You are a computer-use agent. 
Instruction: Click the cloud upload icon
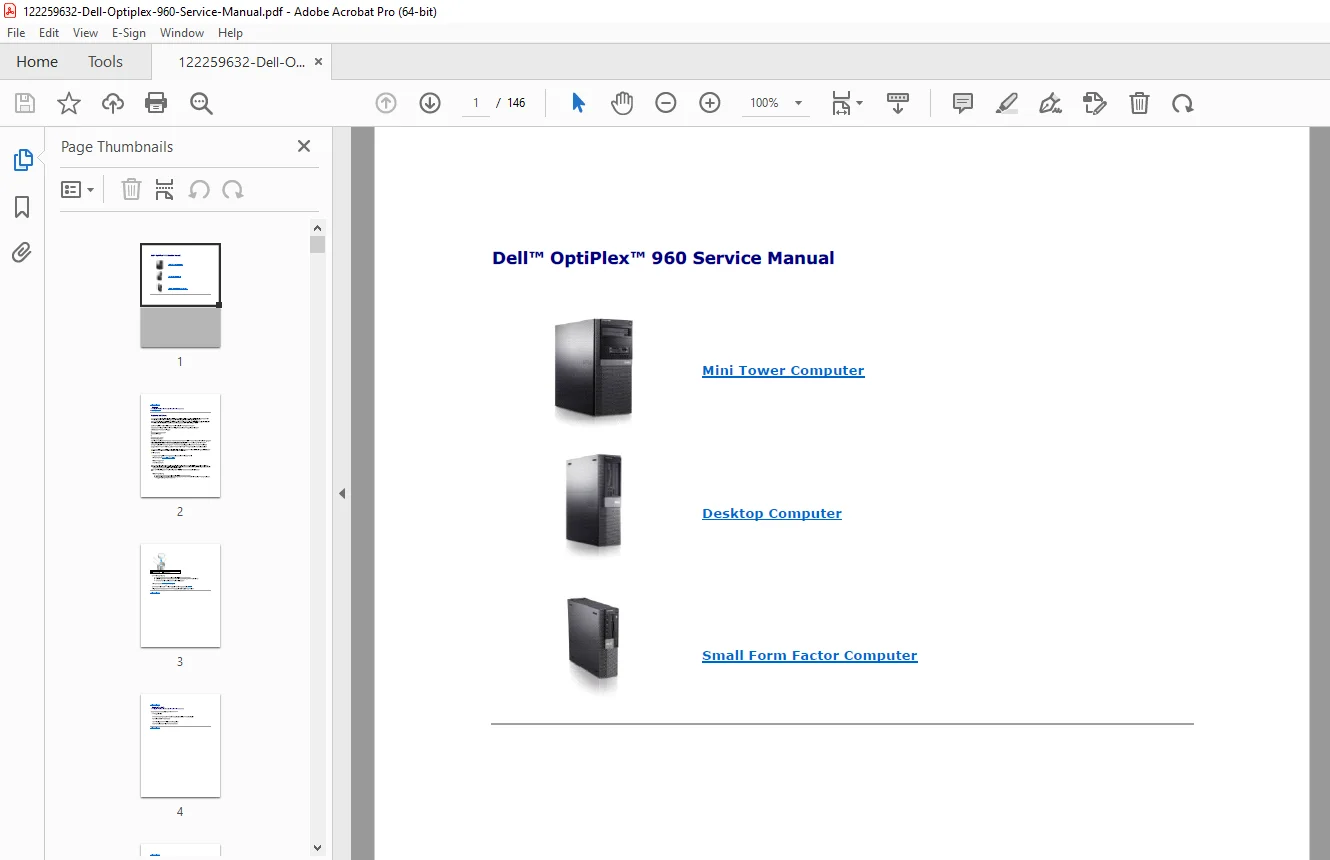click(x=113, y=103)
